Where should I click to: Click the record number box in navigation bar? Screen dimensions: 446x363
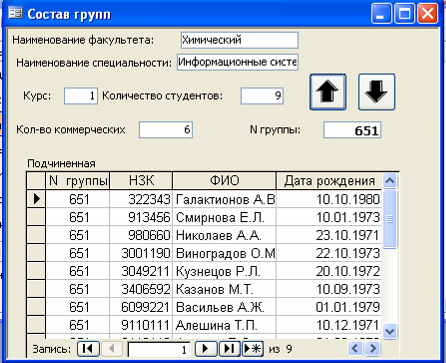(159, 350)
